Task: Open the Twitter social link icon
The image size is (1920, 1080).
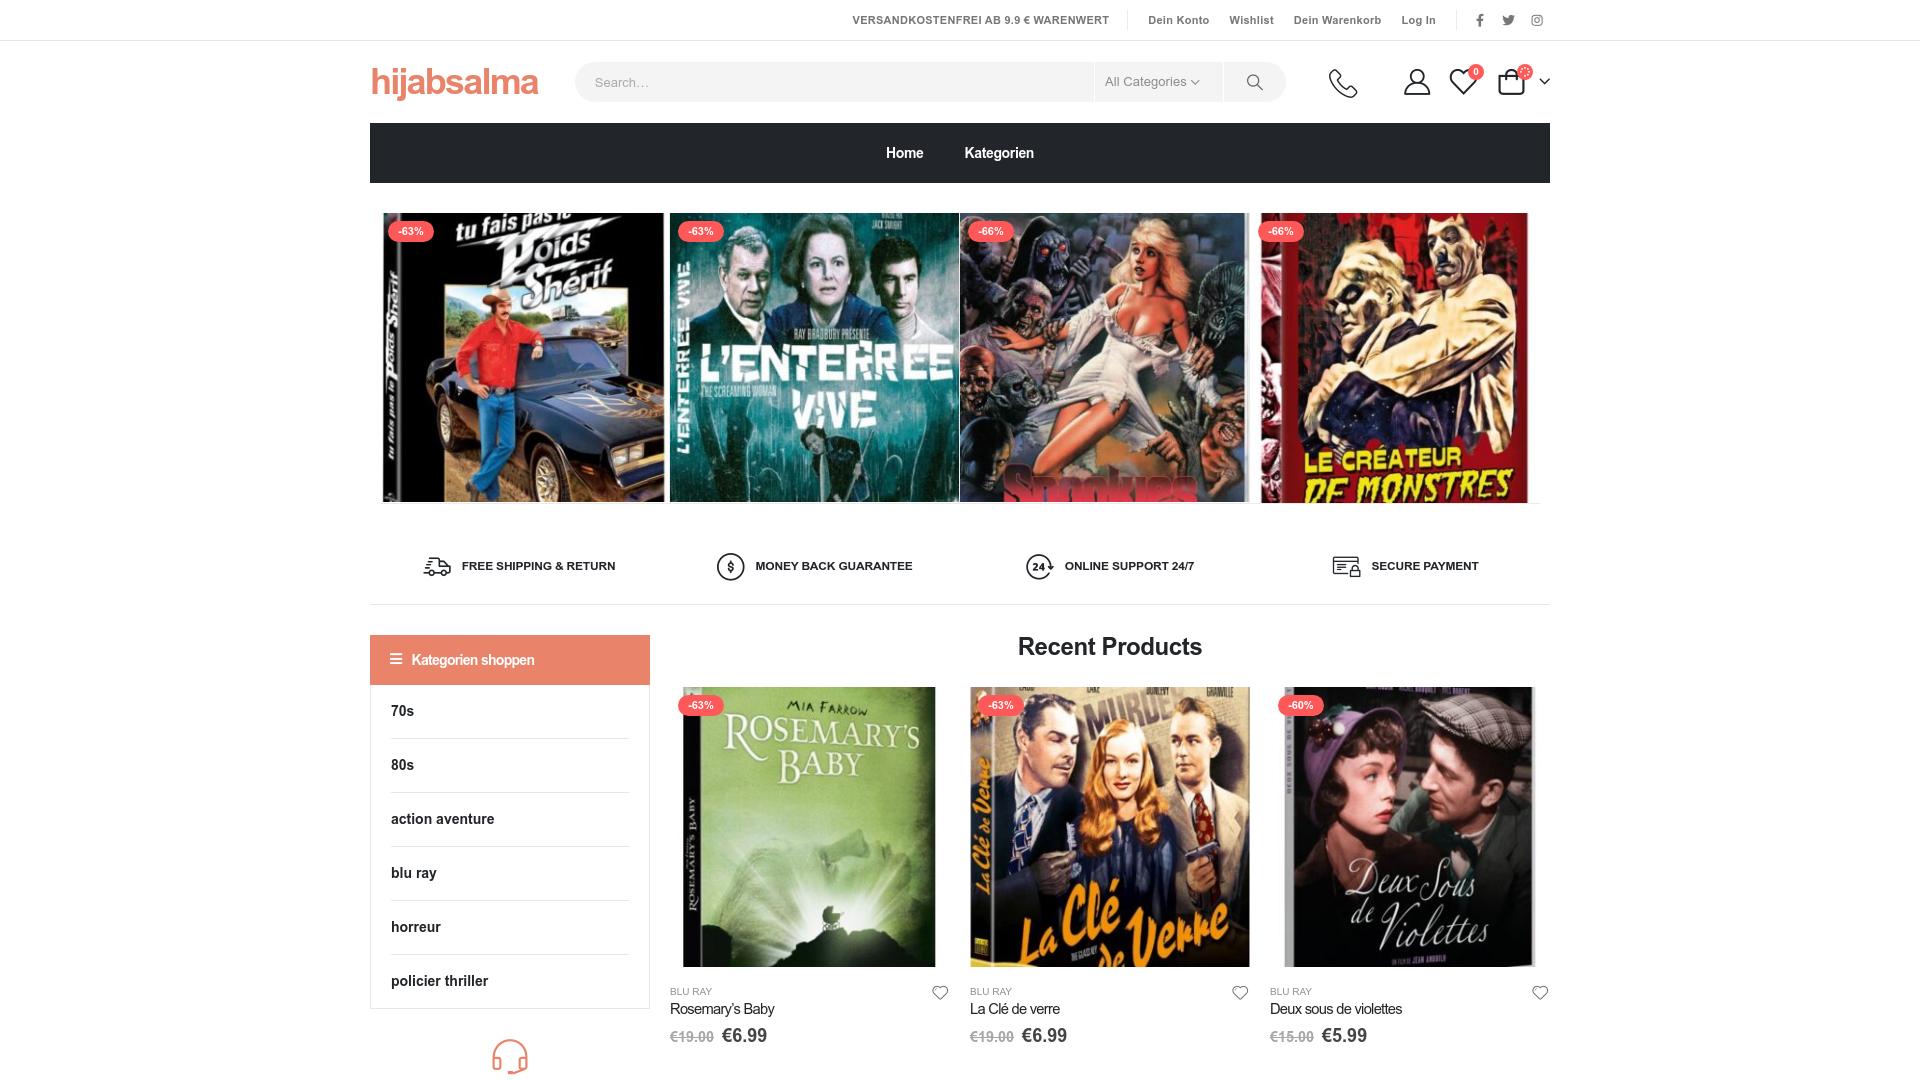Action: pyautogui.click(x=1508, y=20)
